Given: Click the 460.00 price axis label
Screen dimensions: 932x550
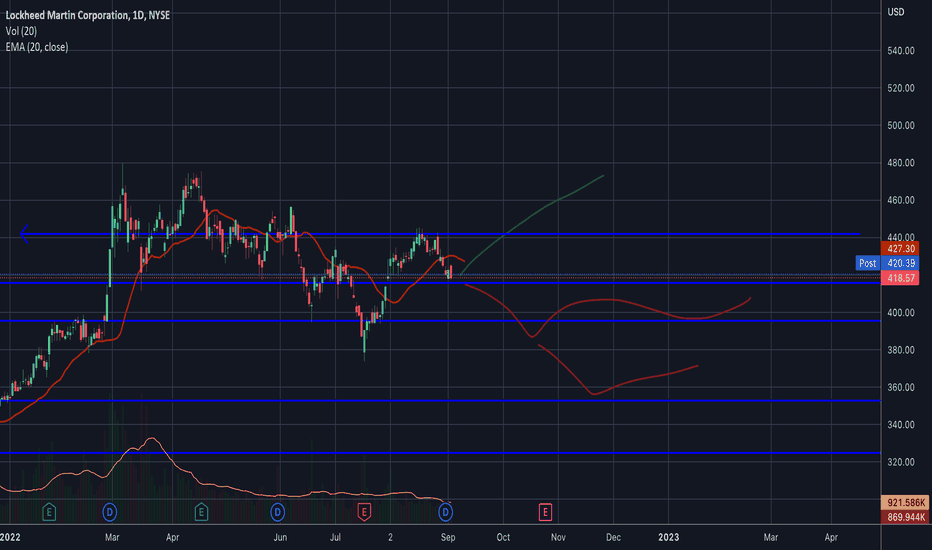Looking at the screenshot, I should click(x=900, y=200).
